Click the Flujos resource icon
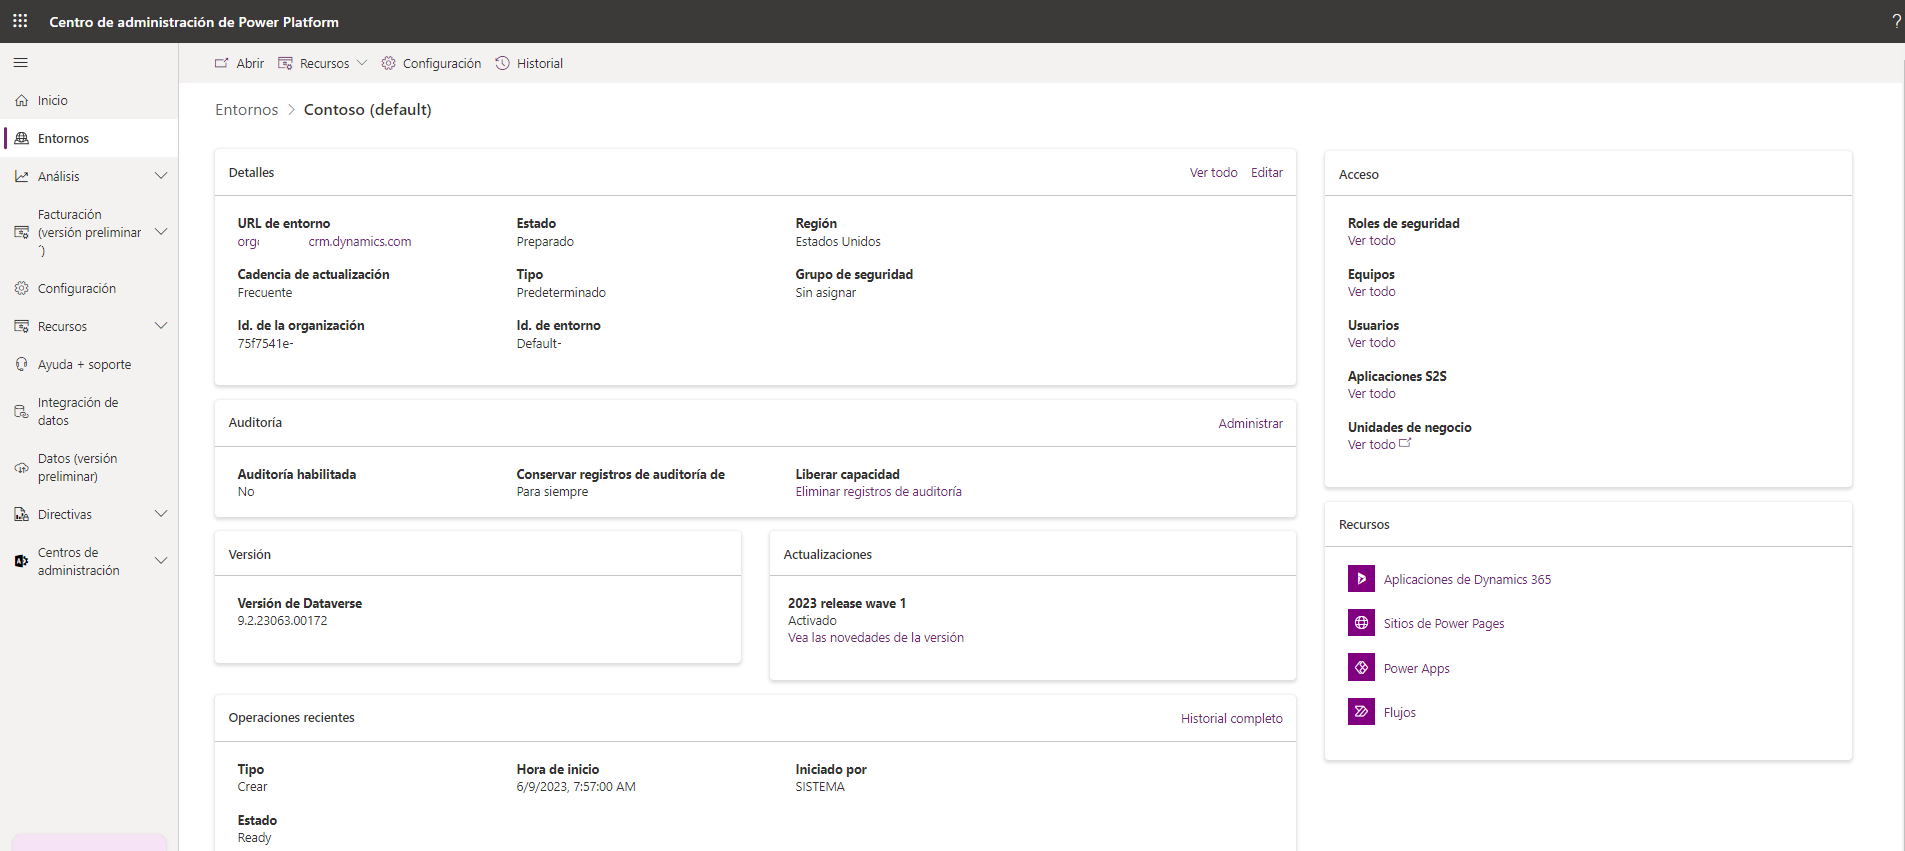 1361,712
